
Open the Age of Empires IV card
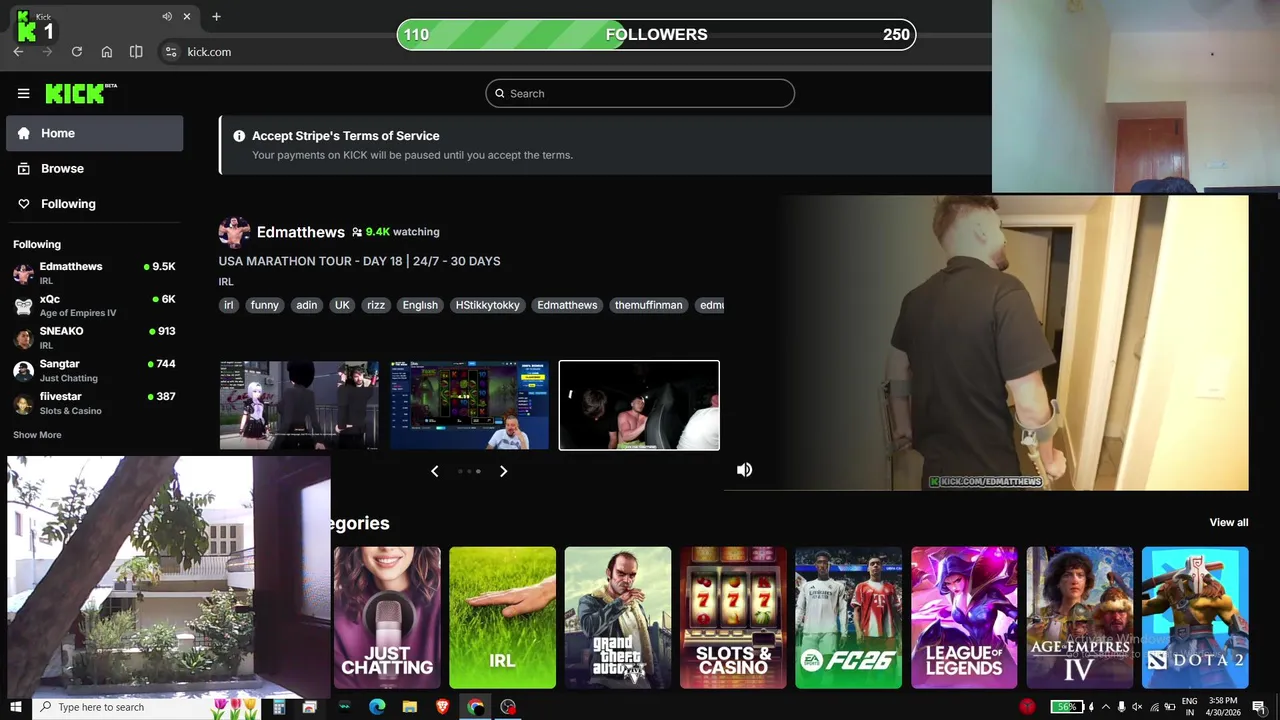click(x=1079, y=617)
